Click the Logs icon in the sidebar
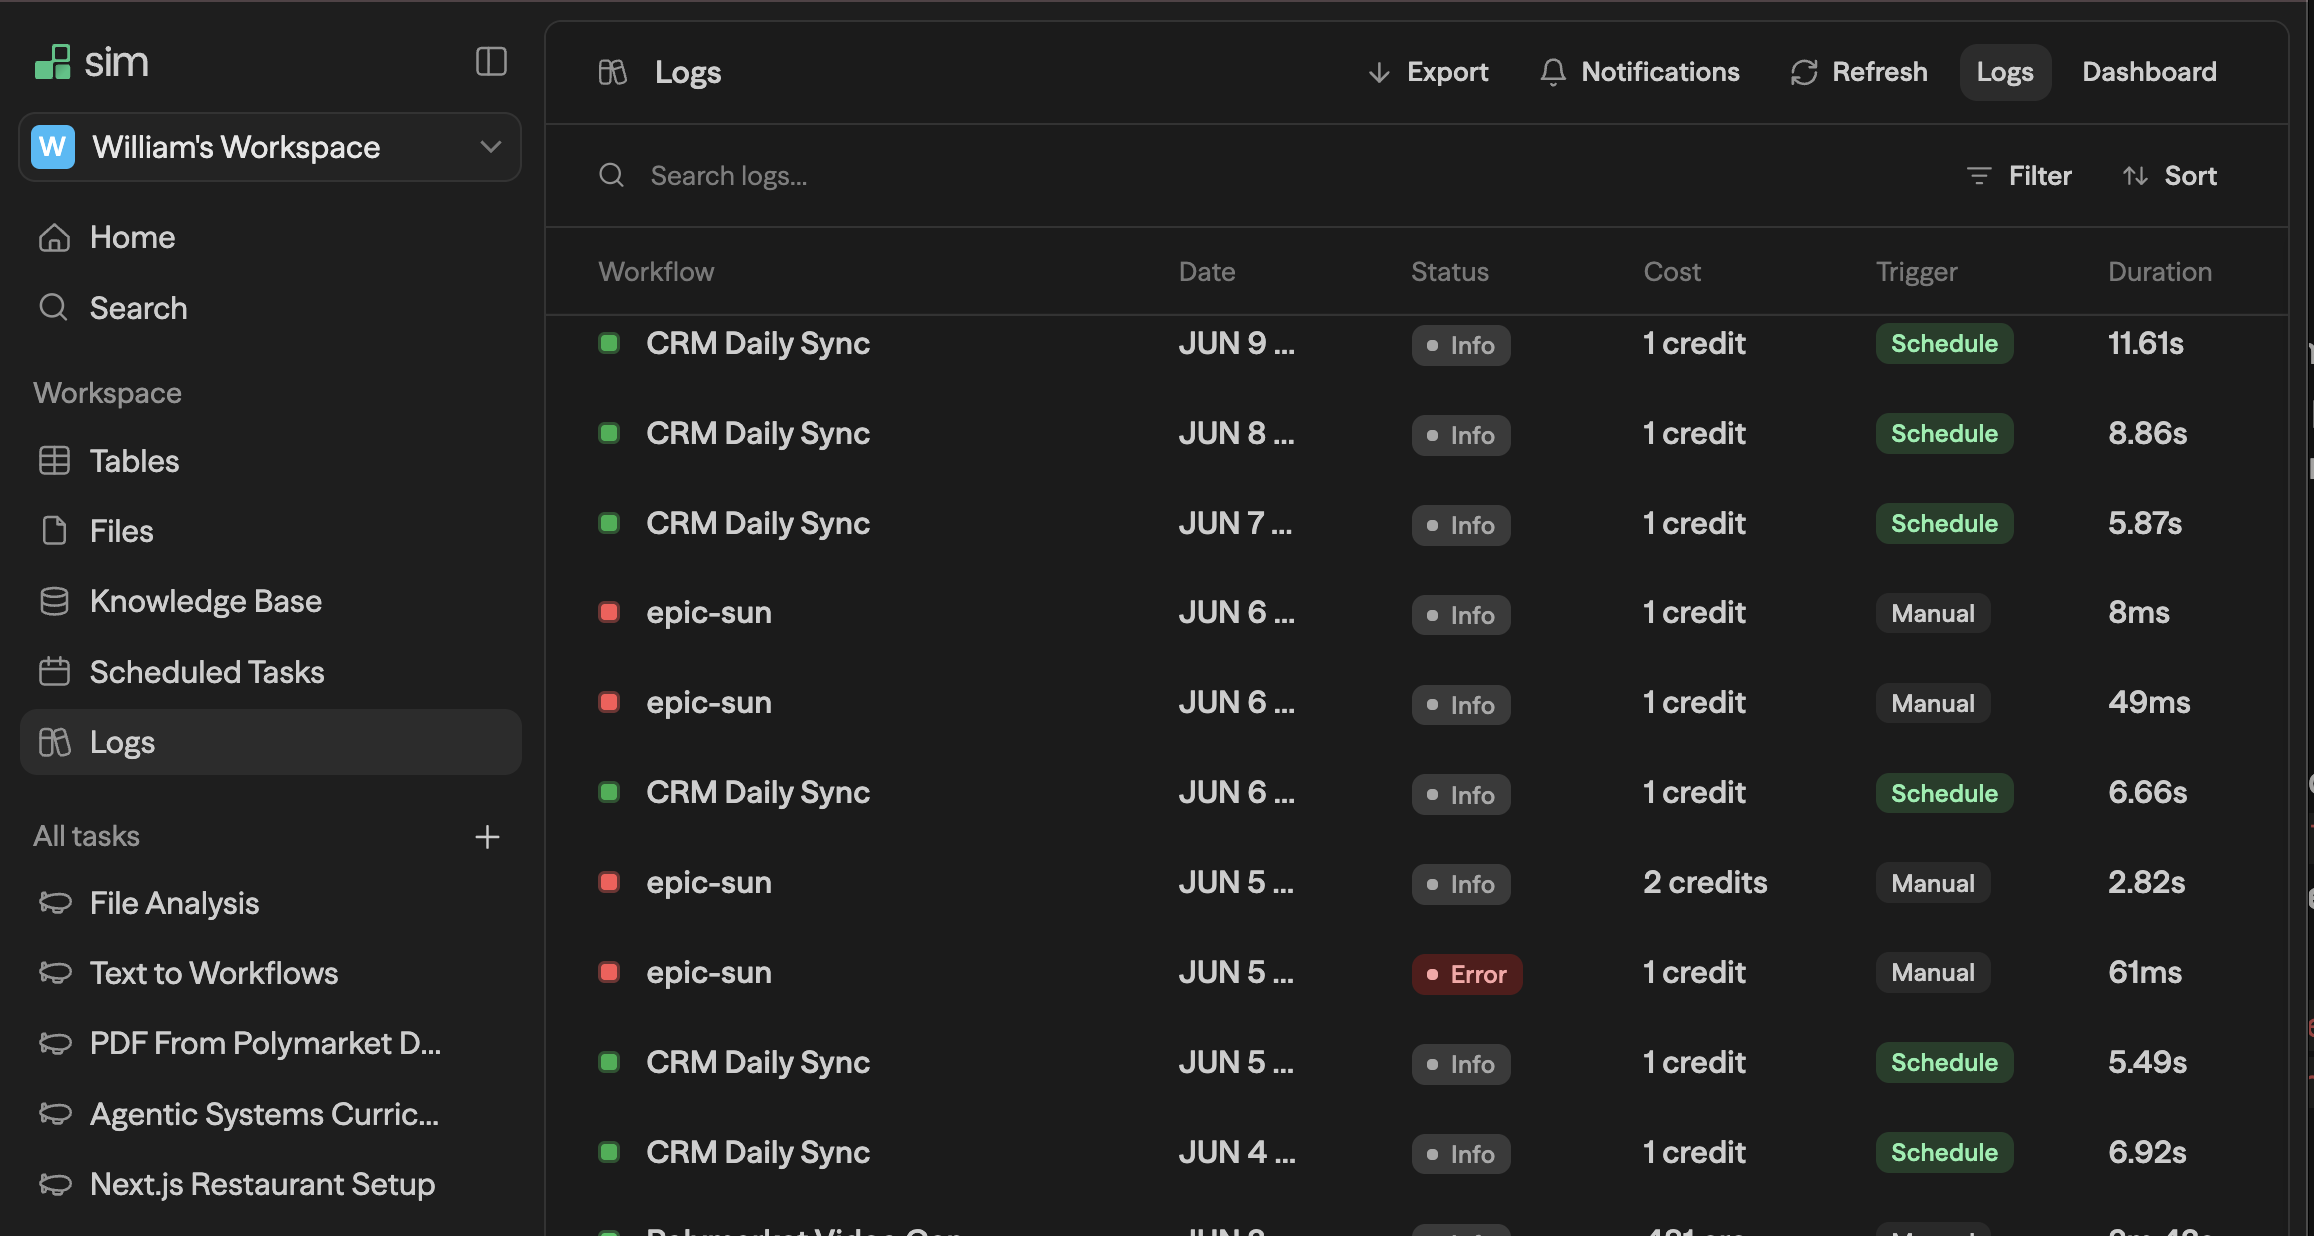The height and width of the screenshot is (1236, 2314). (x=54, y=742)
